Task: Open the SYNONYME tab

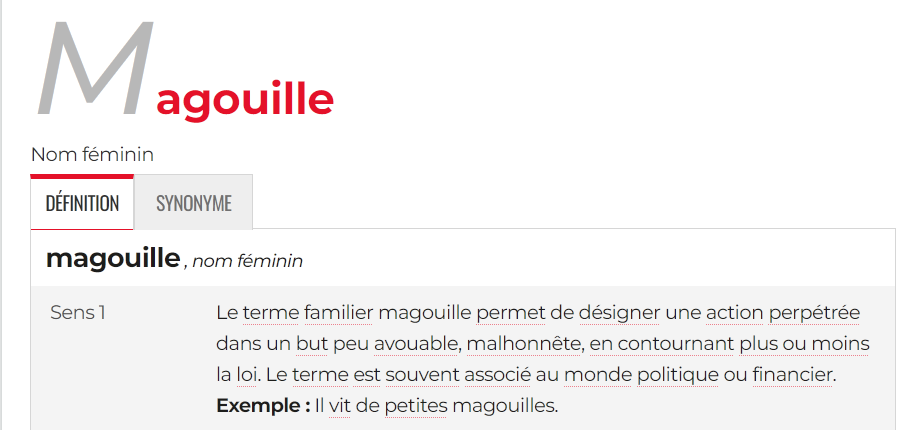Action: pos(193,203)
